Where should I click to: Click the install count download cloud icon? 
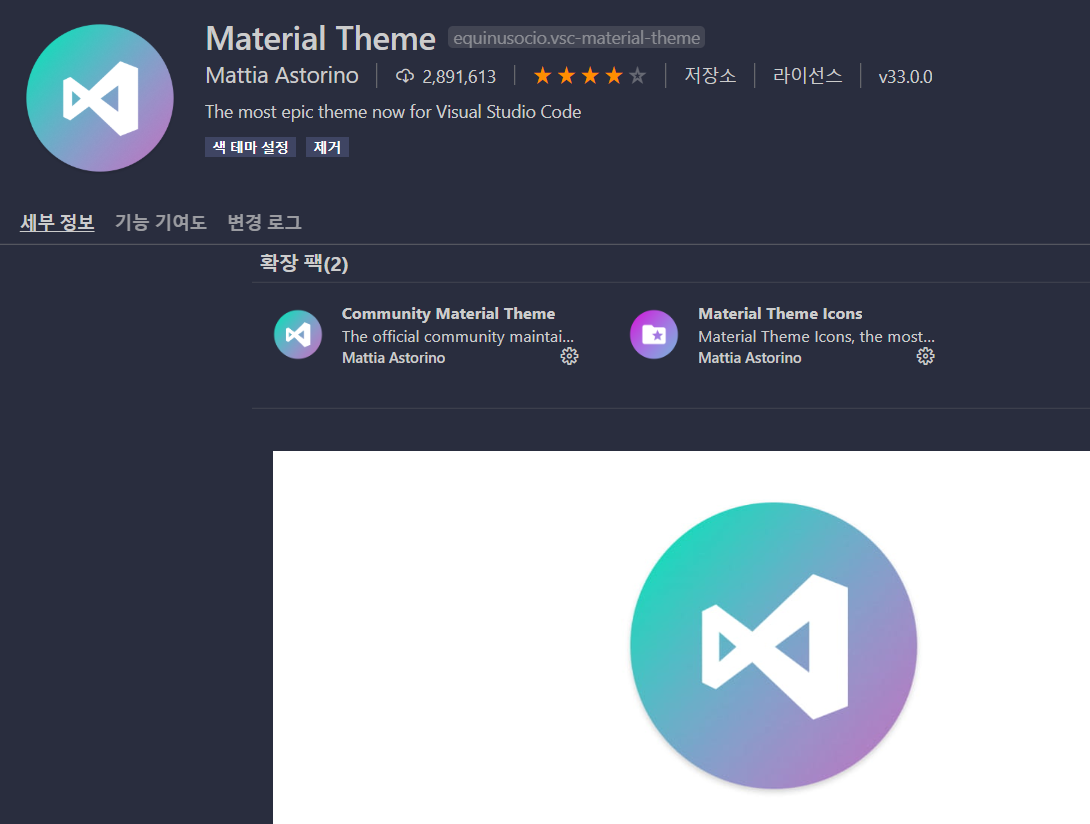pos(405,76)
